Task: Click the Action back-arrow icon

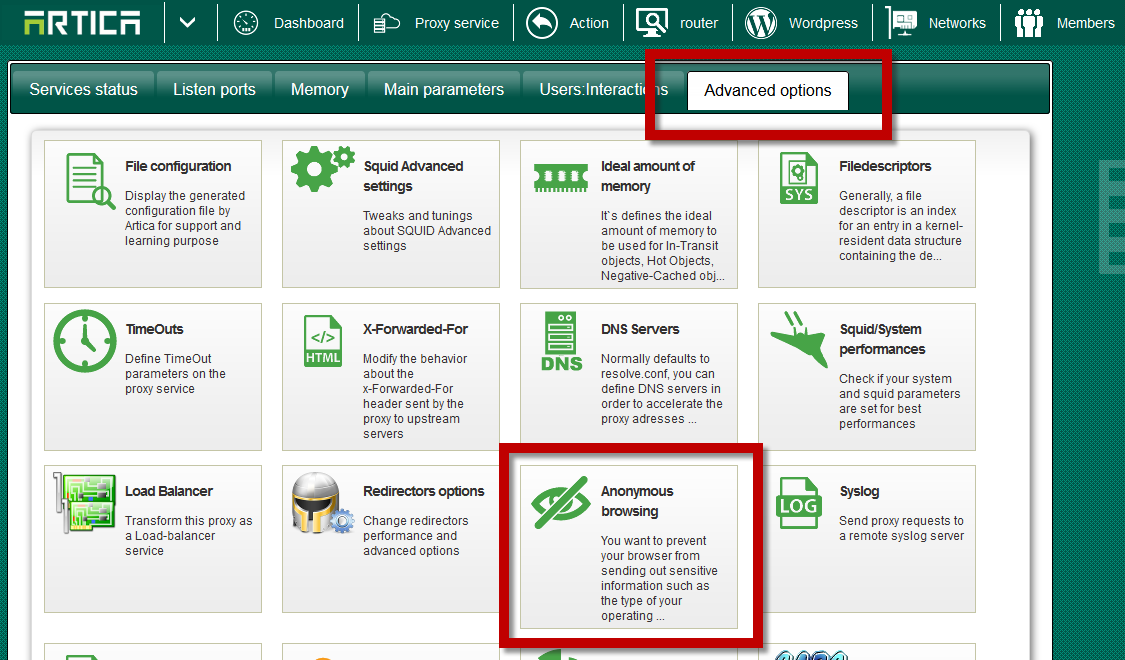Action: coord(542,23)
